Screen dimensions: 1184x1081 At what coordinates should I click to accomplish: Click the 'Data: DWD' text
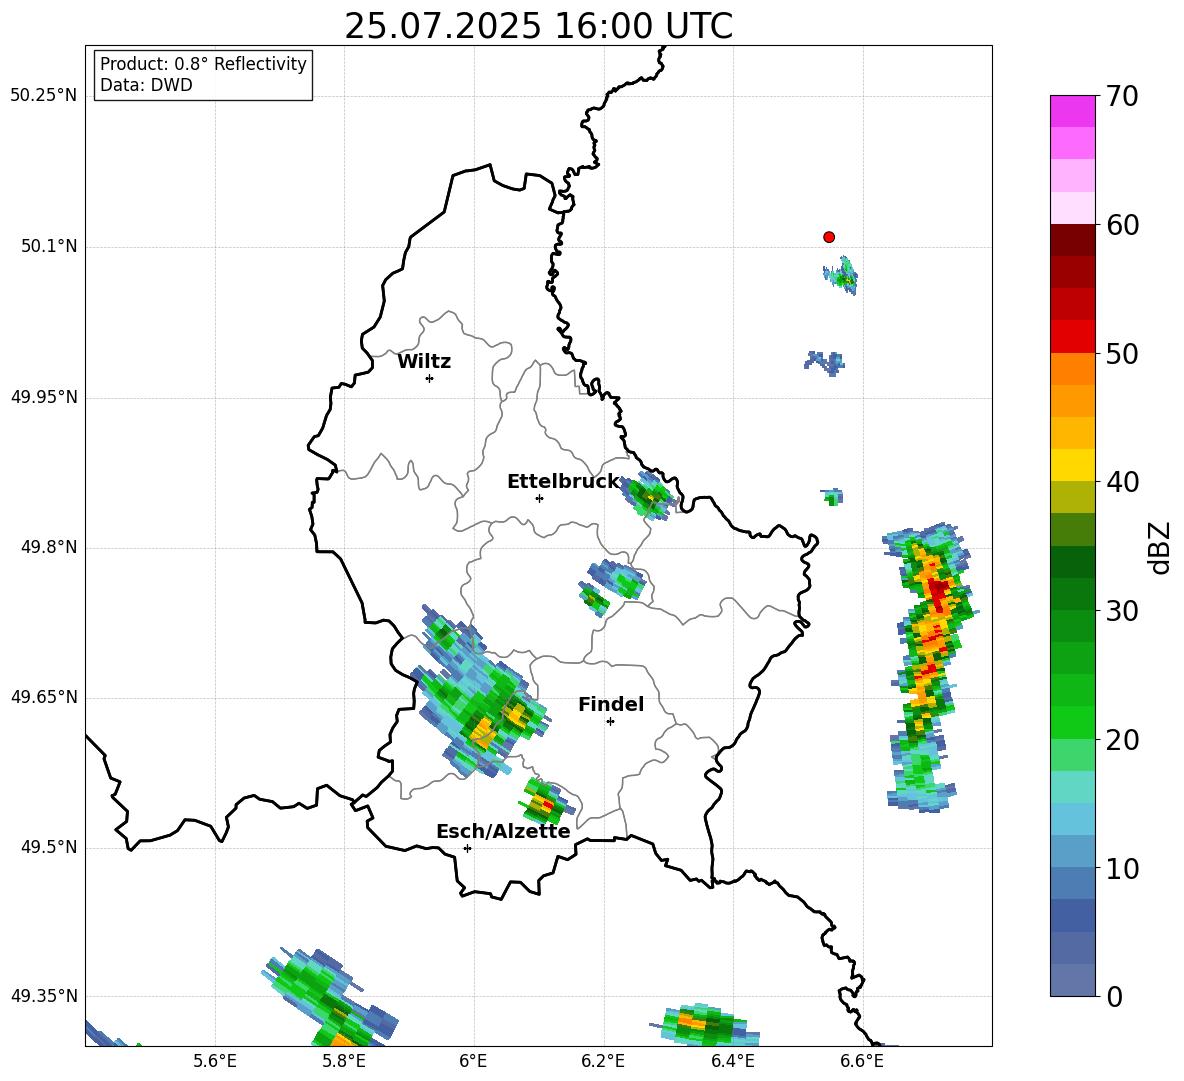(146, 85)
